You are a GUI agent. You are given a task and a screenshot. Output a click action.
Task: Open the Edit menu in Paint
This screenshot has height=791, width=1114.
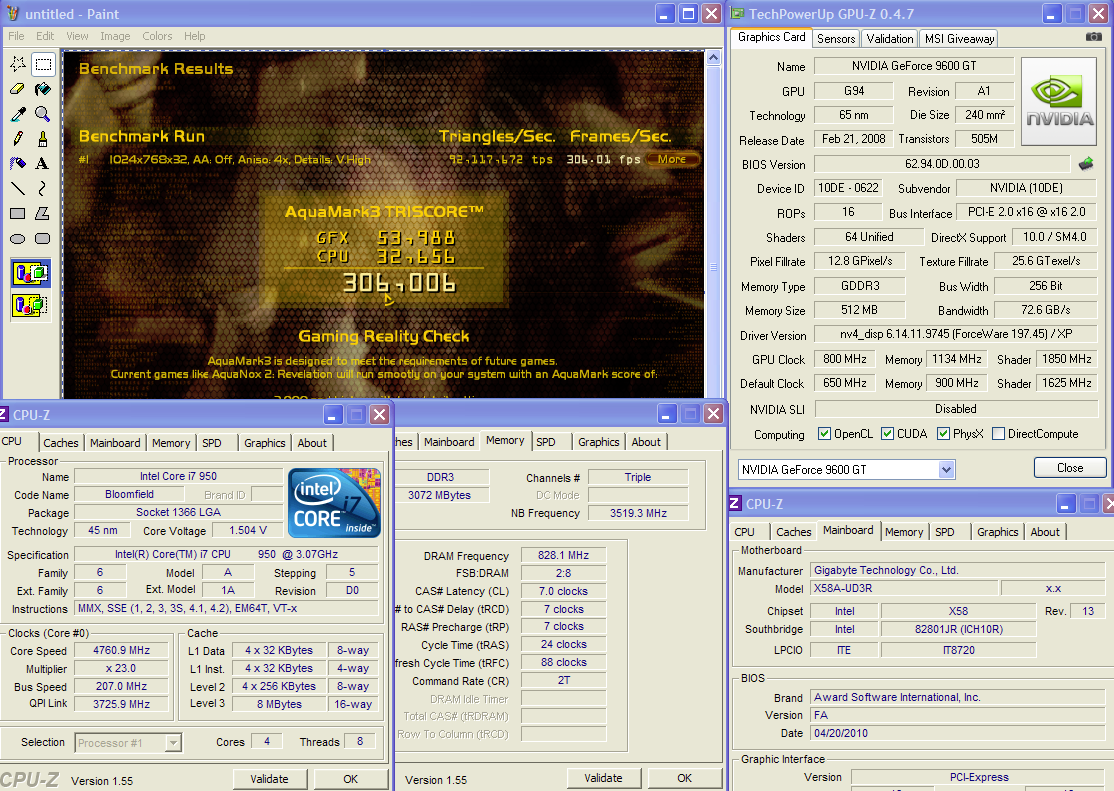point(45,36)
